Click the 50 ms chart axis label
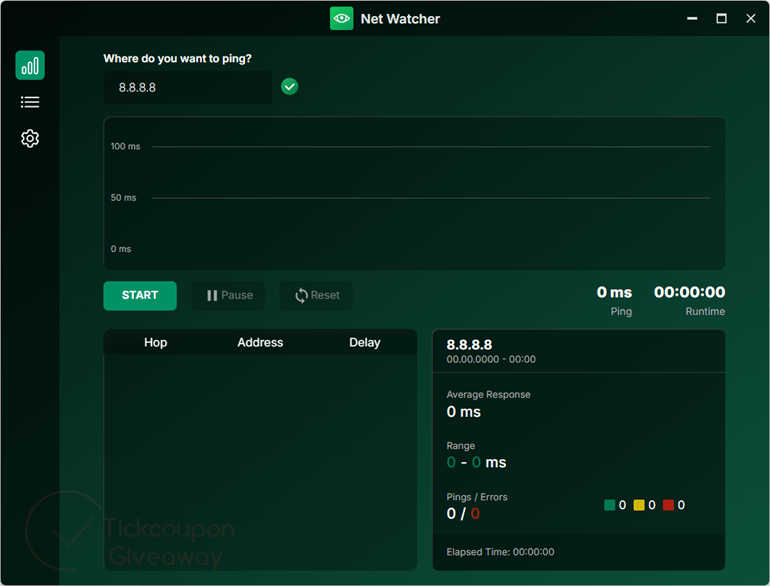Image resolution: width=770 pixels, height=586 pixels. (x=123, y=197)
